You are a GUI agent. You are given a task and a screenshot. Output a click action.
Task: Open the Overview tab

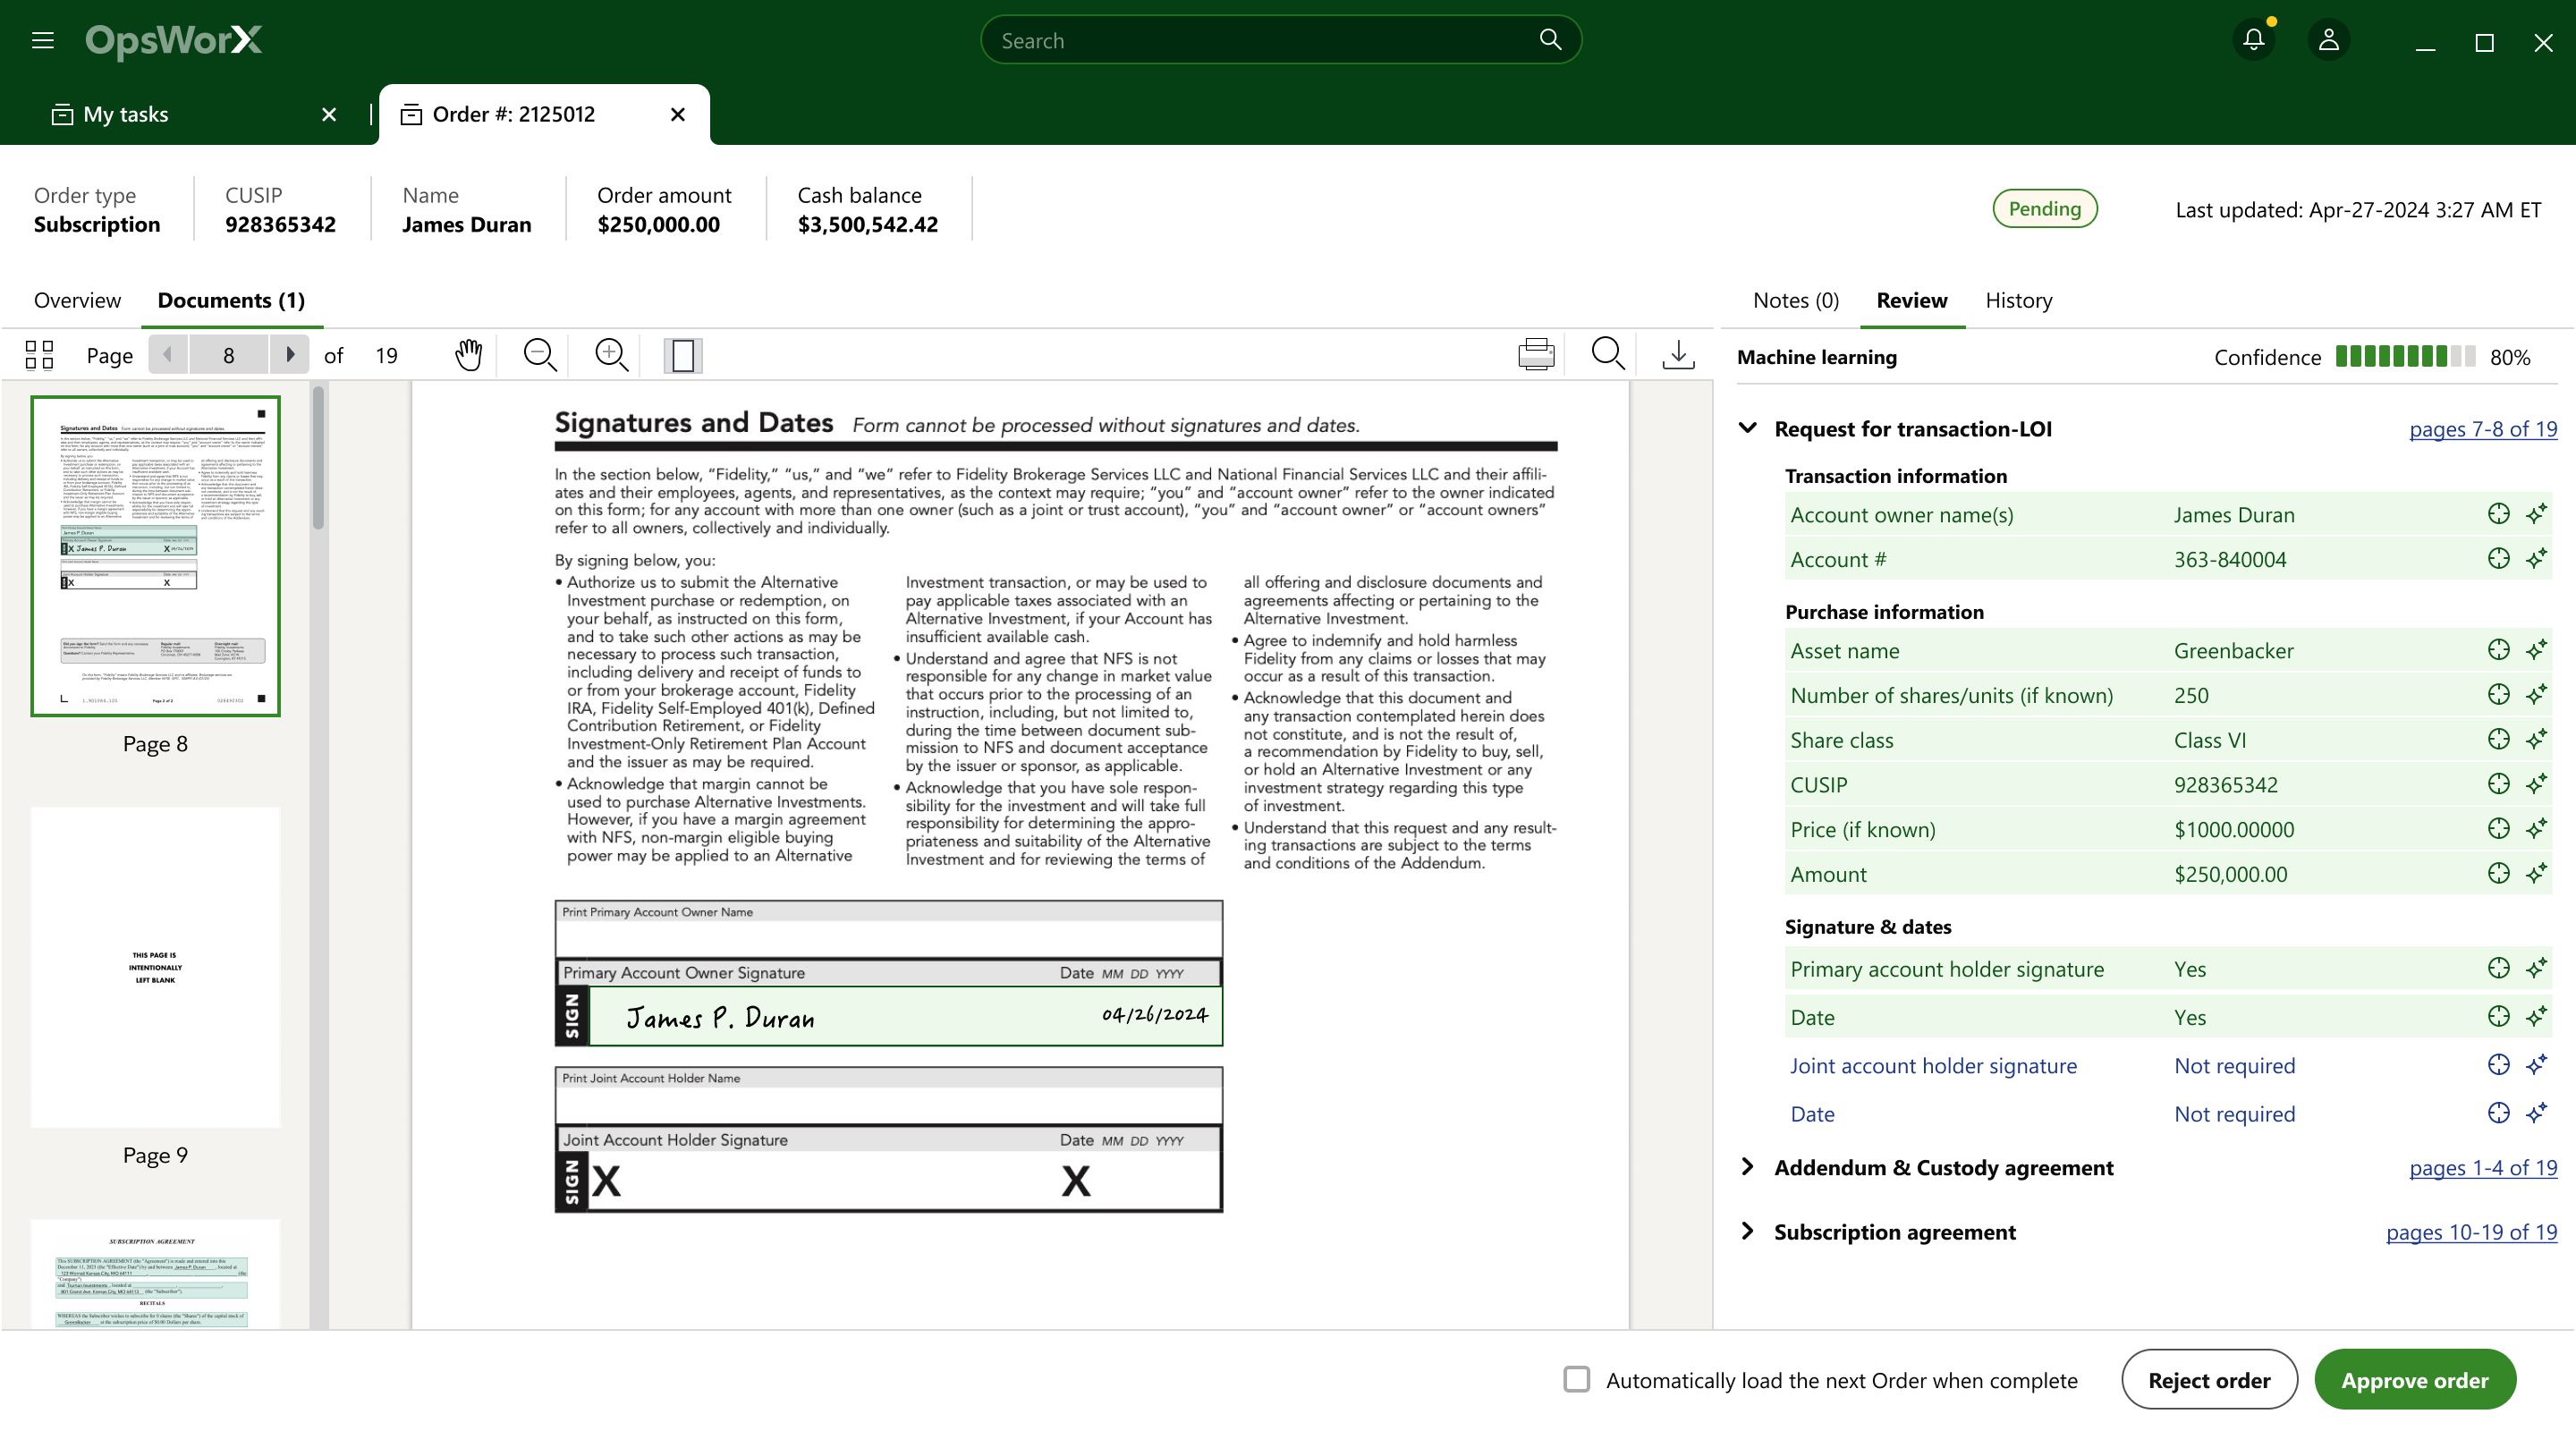pyautogui.click(x=77, y=300)
